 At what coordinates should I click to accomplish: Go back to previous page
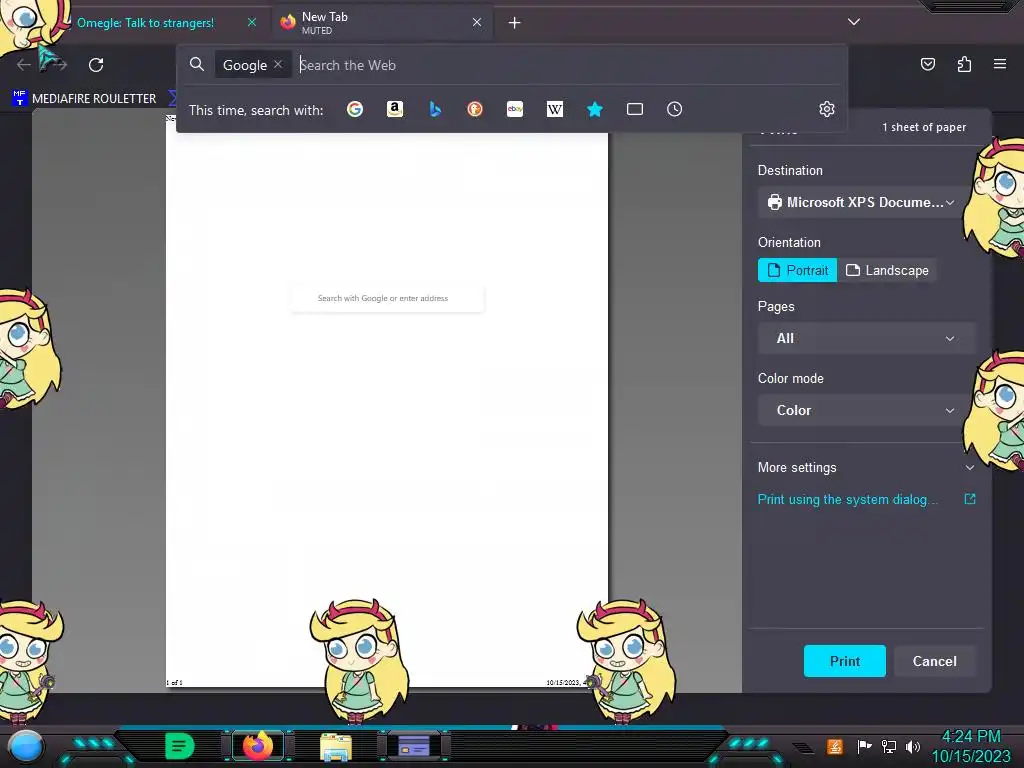click(24, 65)
